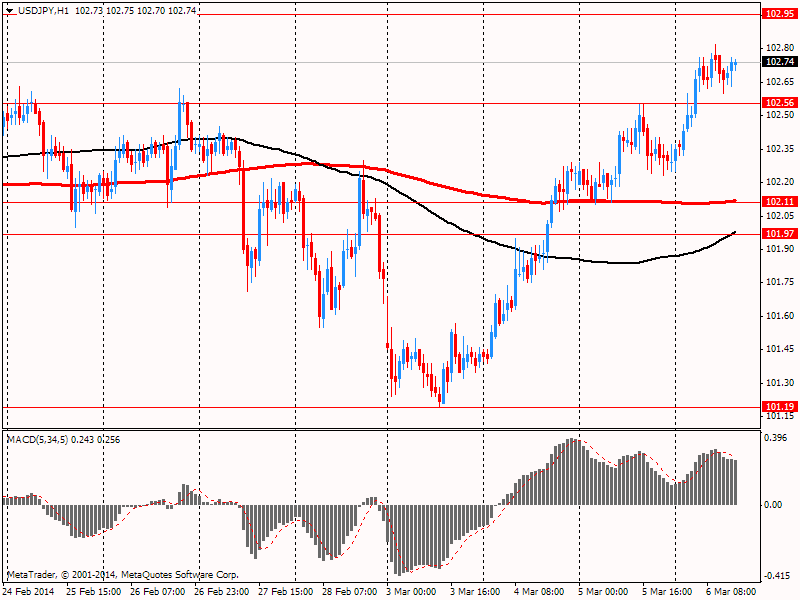Select the horizontal support line at 101.19
This screenshot has width=800, height=600.
(382, 407)
